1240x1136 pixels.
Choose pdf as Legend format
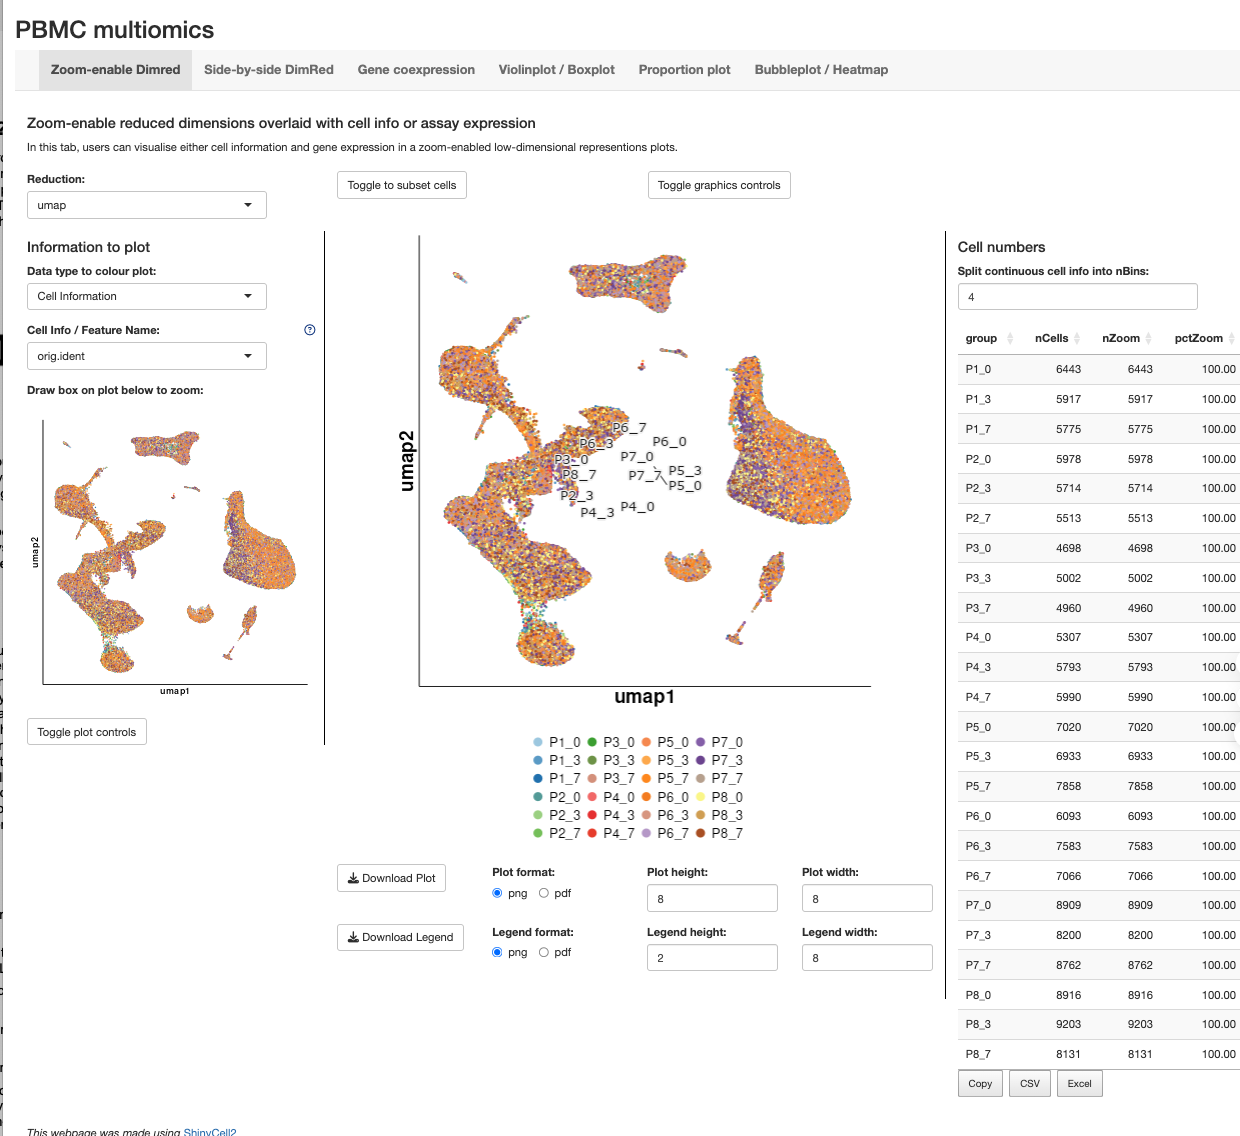pos(544,952)
